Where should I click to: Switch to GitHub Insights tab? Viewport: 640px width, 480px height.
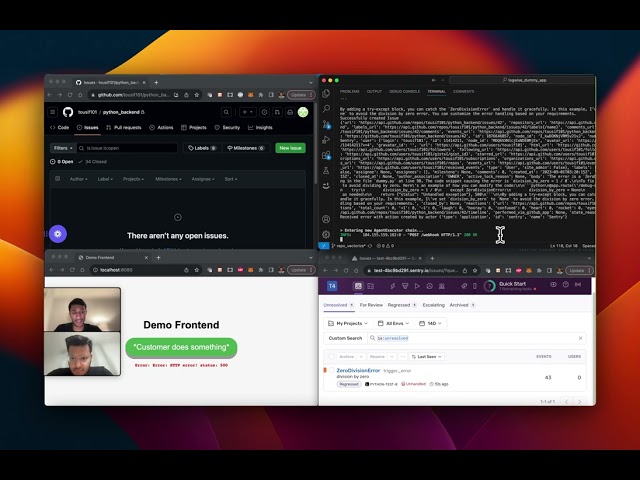coord(260,127)
